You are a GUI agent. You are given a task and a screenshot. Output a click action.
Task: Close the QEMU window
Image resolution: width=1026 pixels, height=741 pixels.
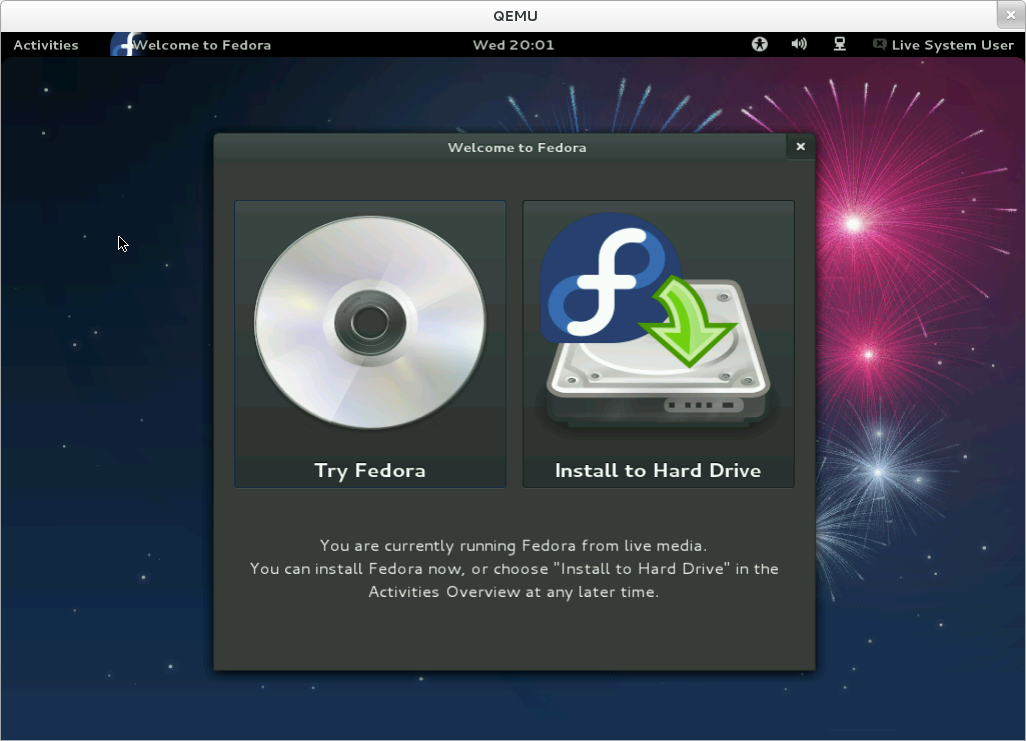[x=1010, y=15]
